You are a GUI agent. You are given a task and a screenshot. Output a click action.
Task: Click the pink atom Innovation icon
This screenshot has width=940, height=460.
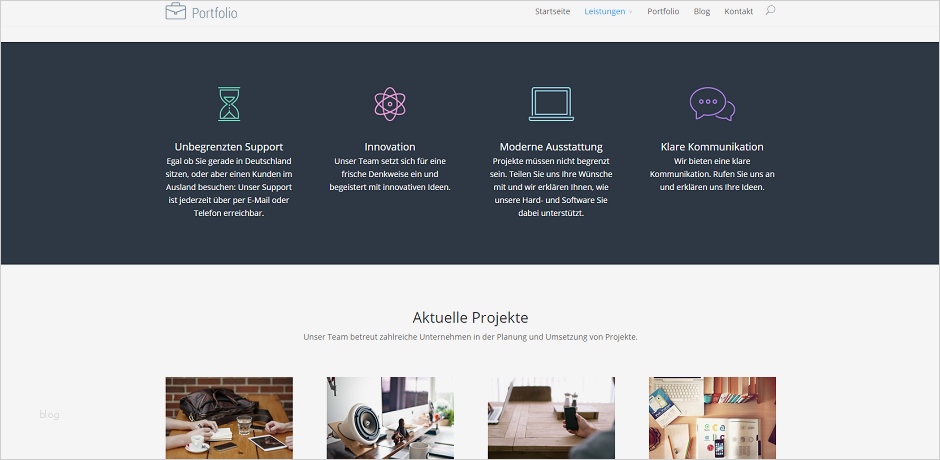[x=390, y=104]
